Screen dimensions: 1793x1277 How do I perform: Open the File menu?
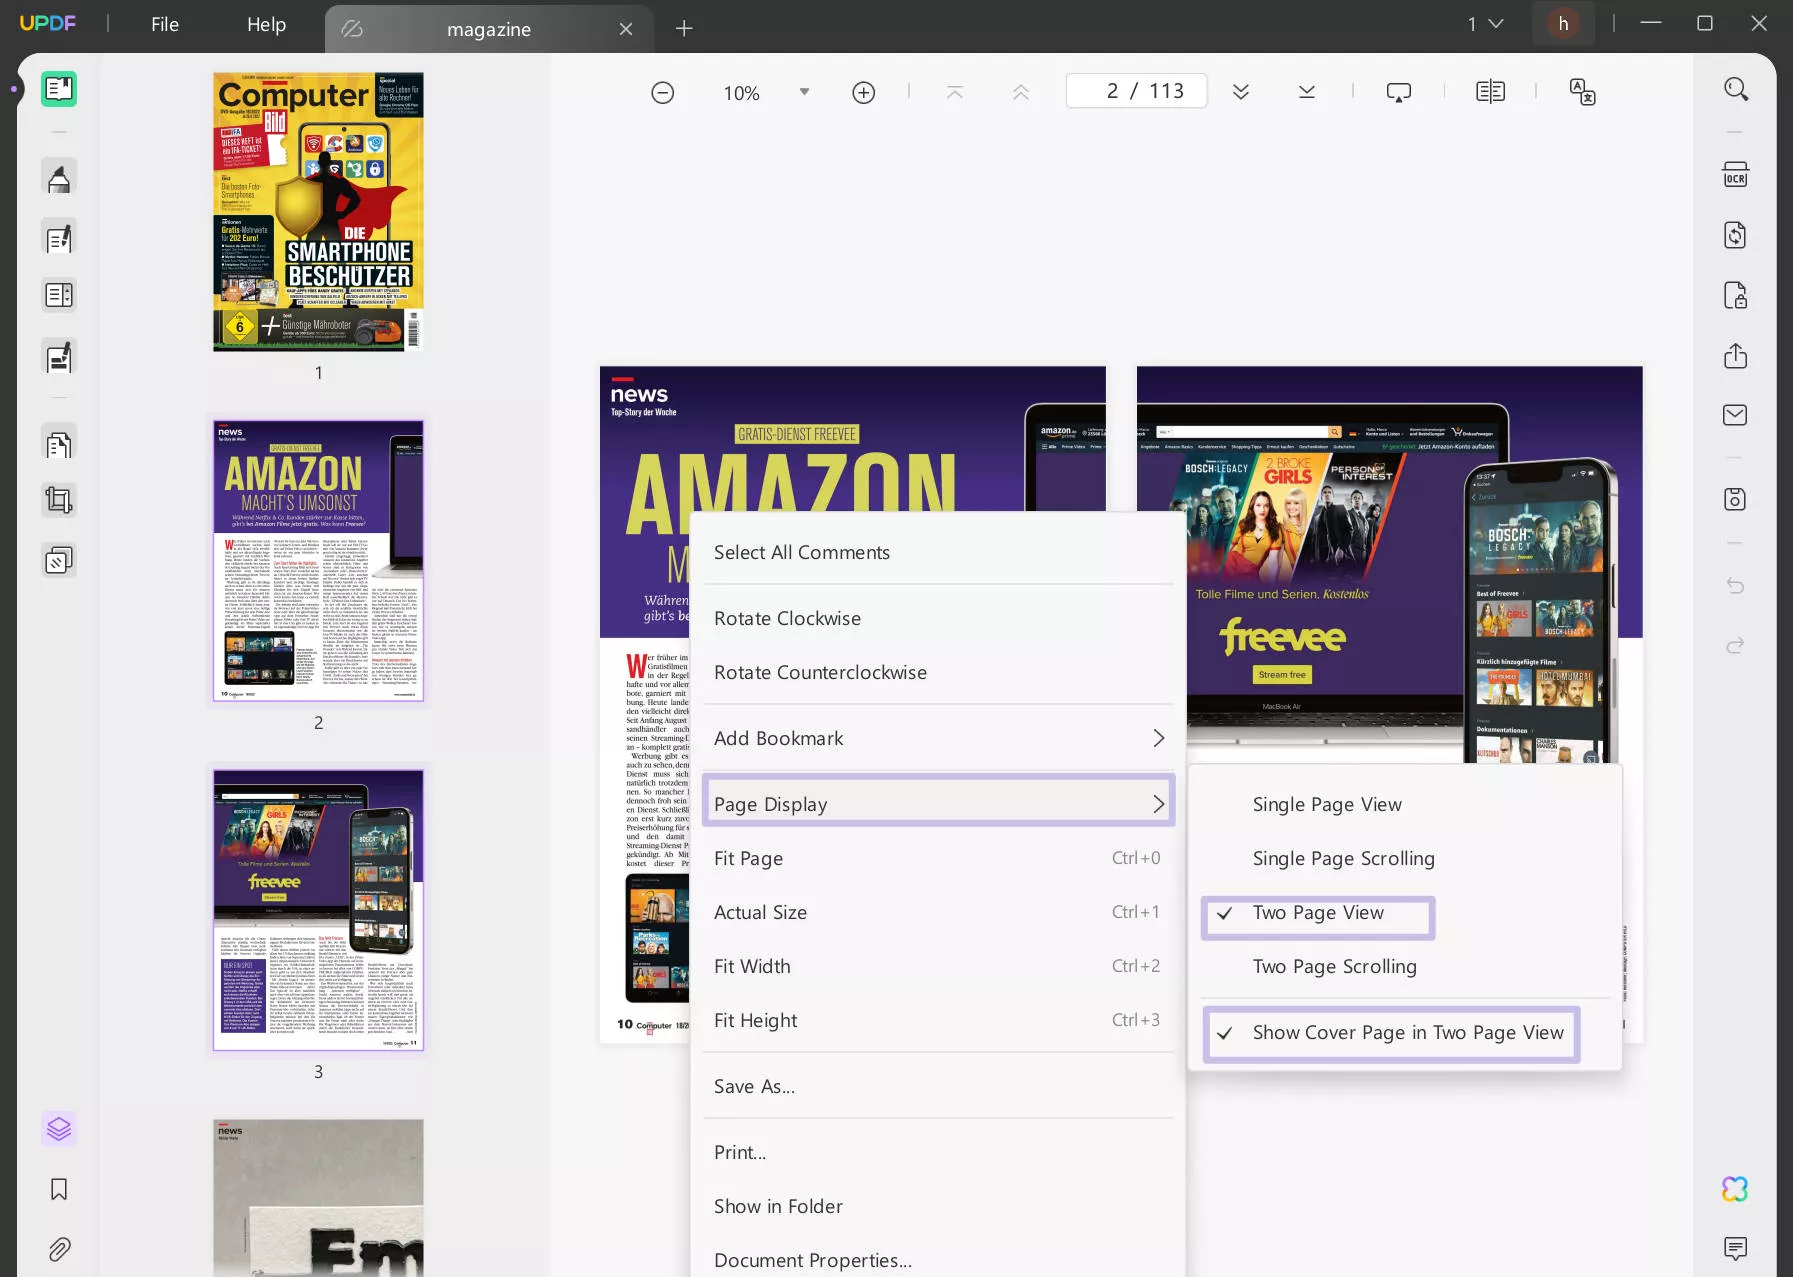tap(165, 25)
